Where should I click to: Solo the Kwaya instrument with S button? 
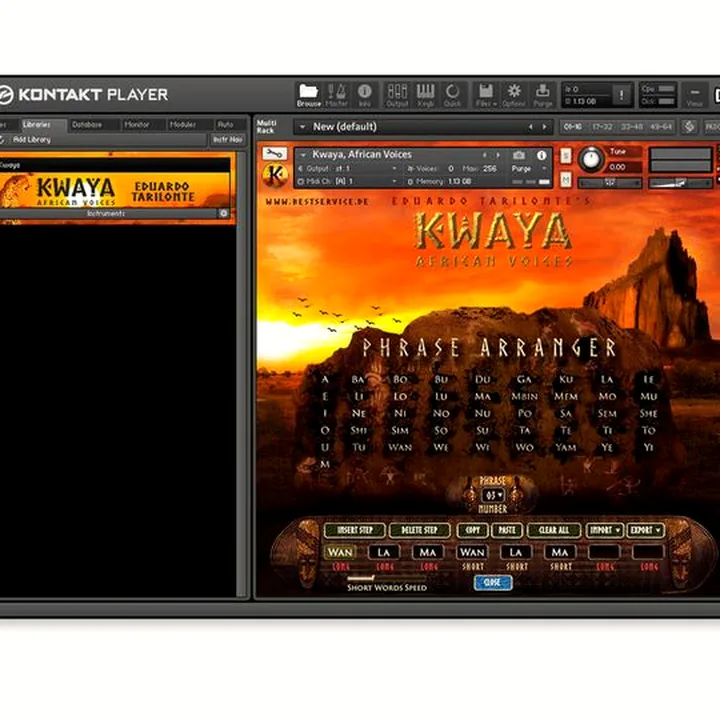pos(566,156)
